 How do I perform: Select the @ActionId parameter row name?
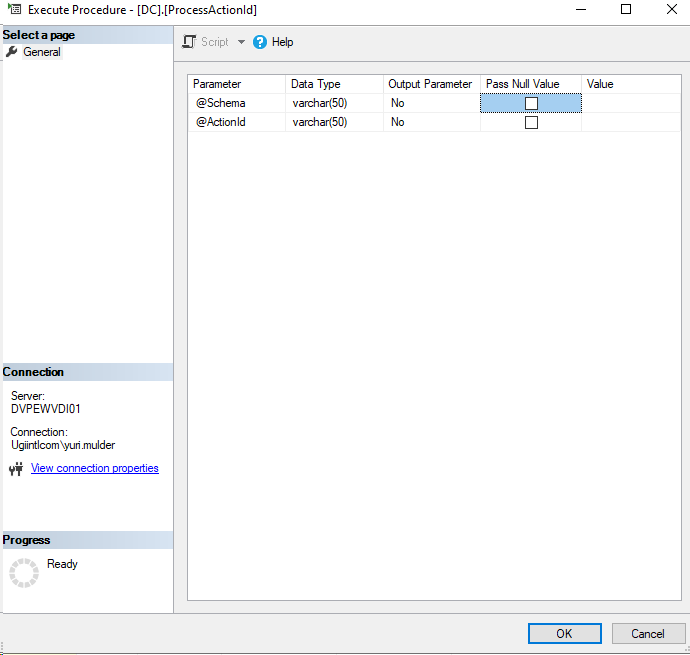coord(221,122)
